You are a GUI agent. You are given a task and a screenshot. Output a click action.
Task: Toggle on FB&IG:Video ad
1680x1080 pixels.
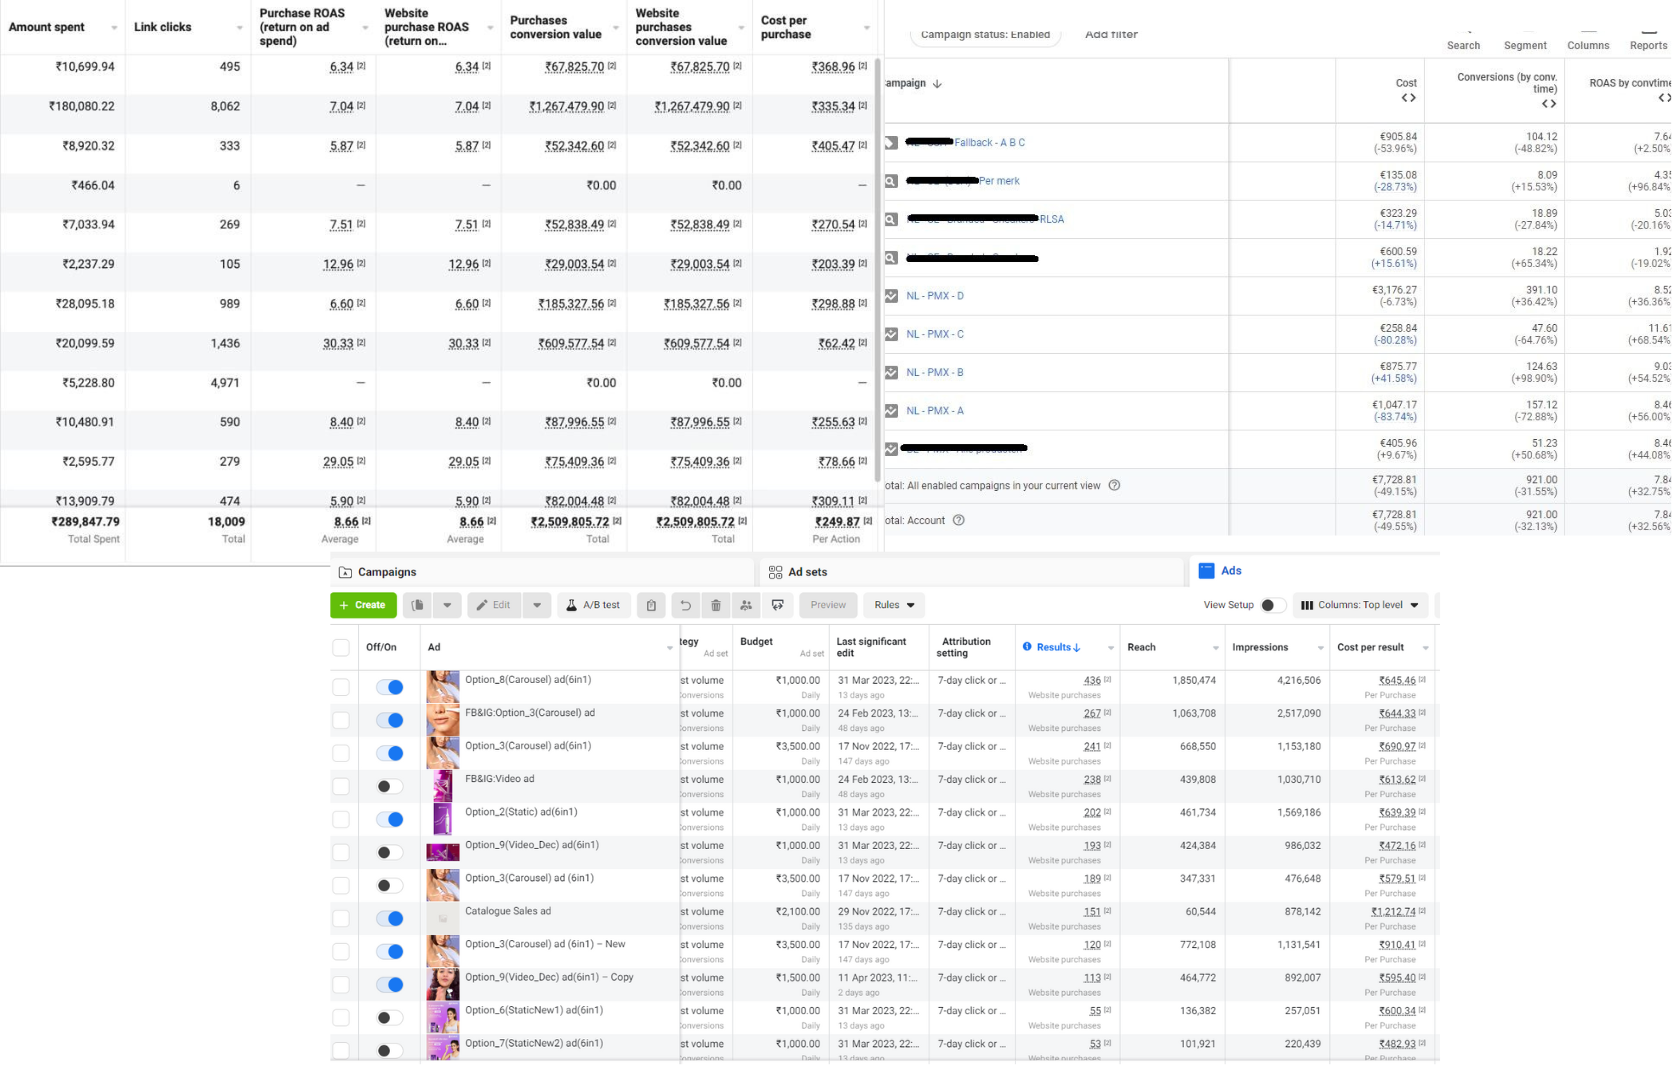[x=390, y=786]
